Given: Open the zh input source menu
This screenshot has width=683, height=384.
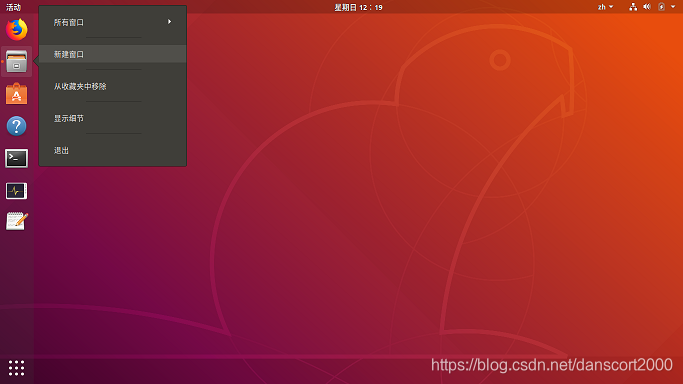Looking at the screenshot, I should coord(605,7).
